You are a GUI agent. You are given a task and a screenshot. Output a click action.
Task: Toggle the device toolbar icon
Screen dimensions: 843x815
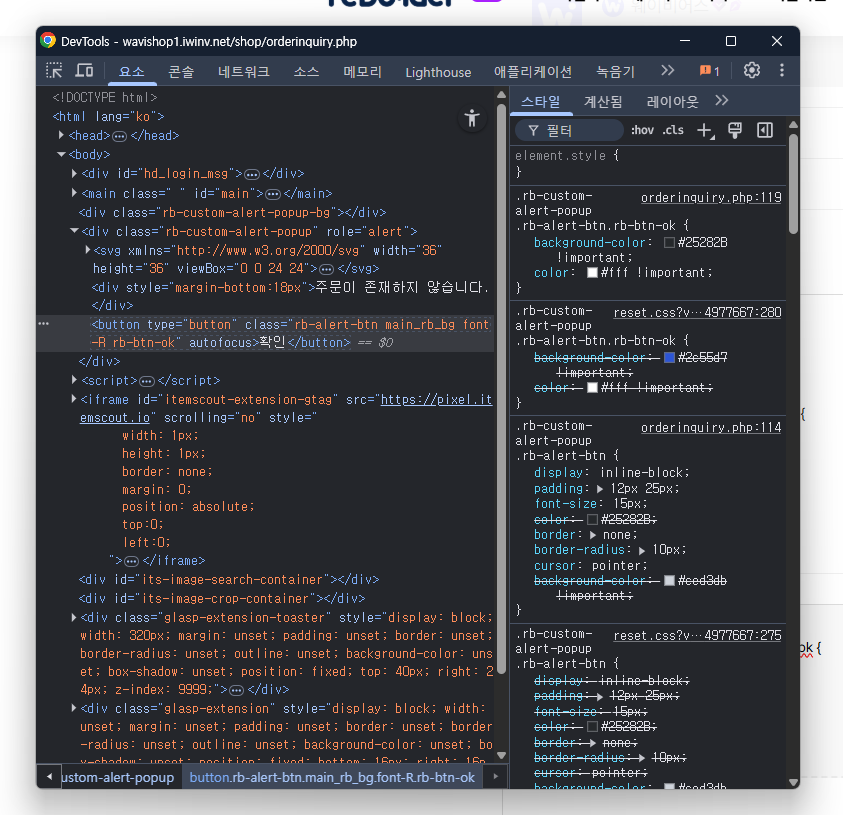(x=84, y=70)
